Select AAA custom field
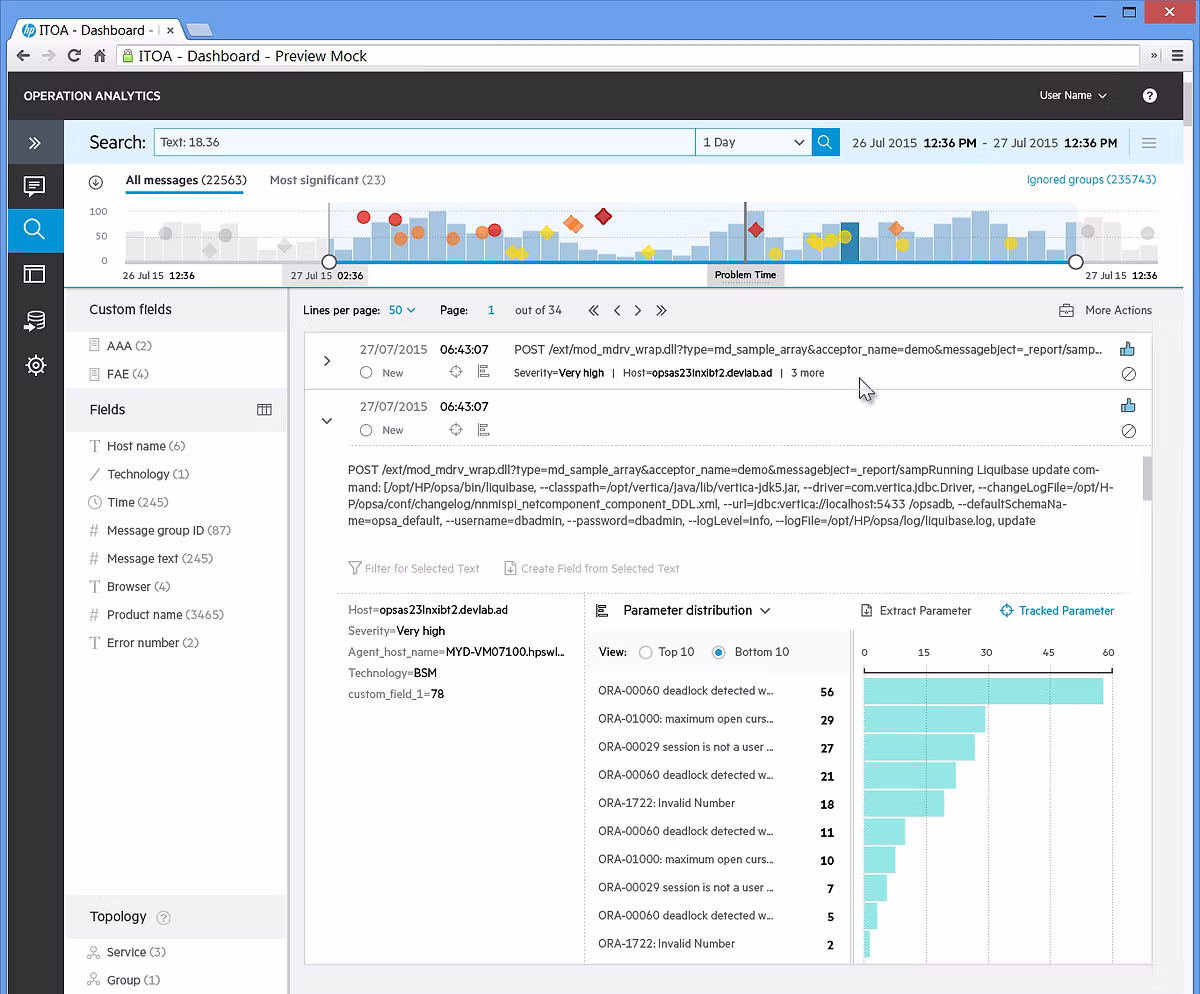Screen dimensions: 1200x994 [x=121, y=346]
